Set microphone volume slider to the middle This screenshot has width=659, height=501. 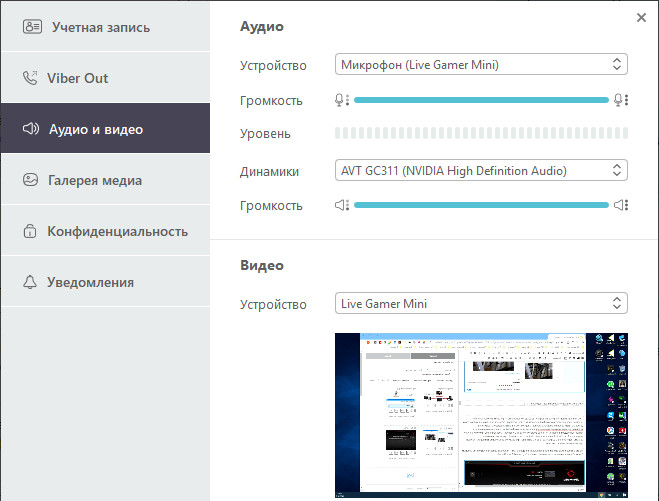click(481, 100)
